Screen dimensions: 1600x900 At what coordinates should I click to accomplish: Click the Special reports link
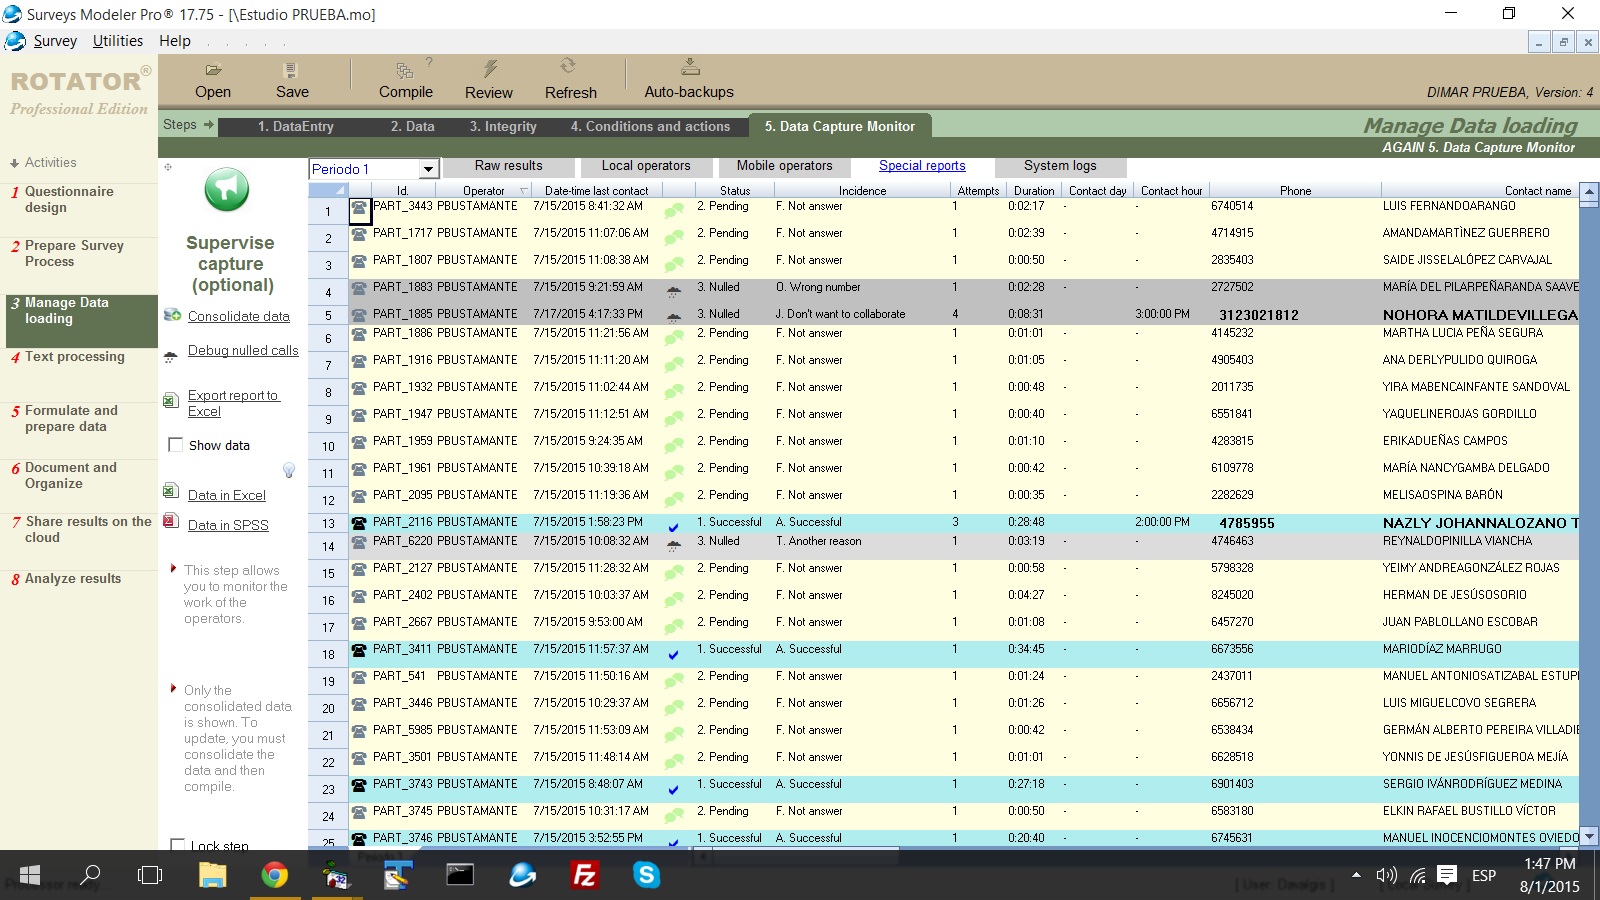922,166
